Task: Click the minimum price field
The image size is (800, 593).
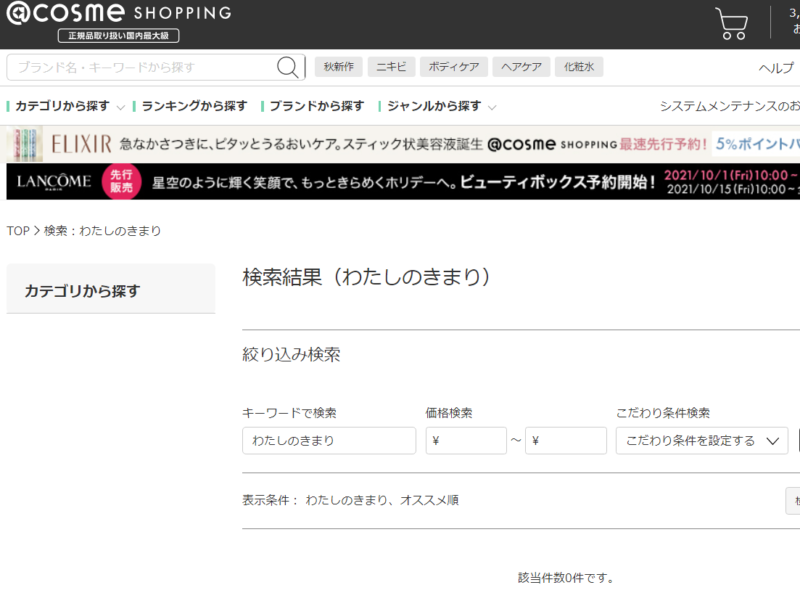Action: (x=466, y=440)
